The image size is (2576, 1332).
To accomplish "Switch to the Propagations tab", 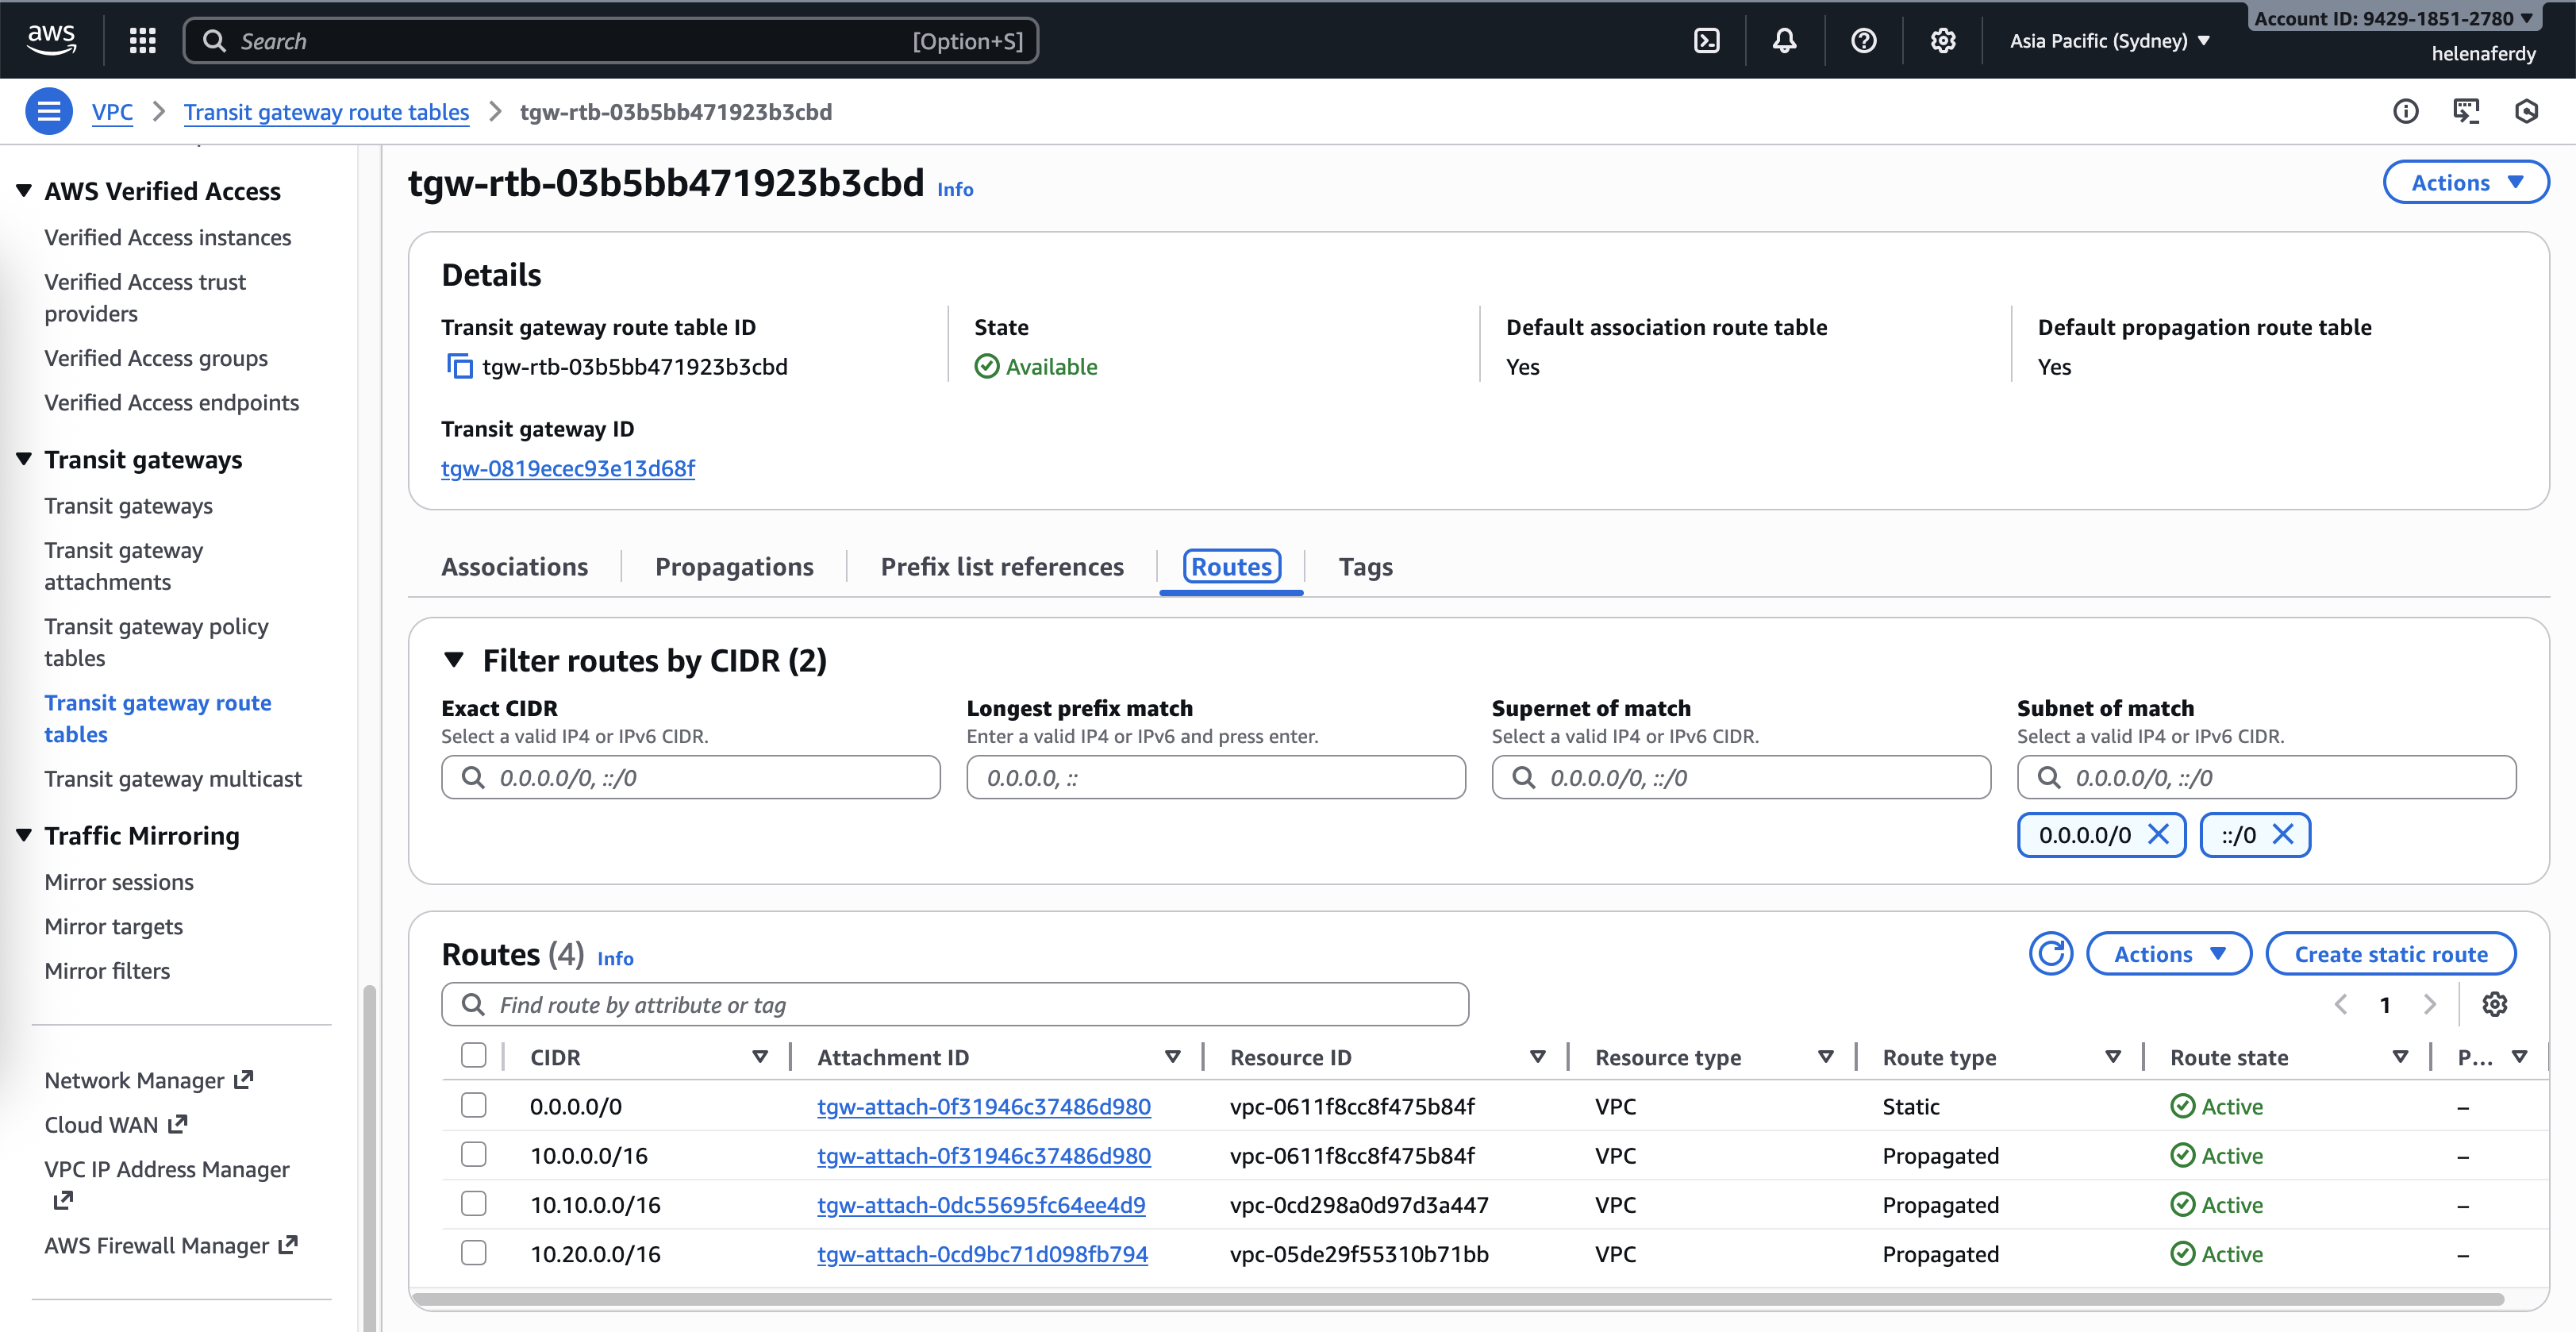I will (x=734, y=567).
